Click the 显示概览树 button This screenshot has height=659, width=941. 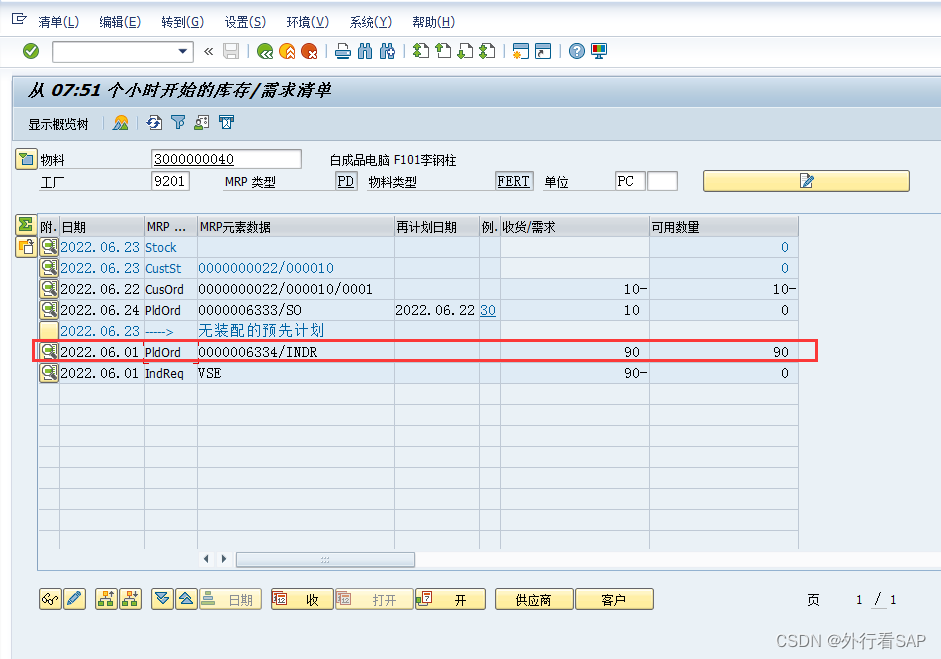pyautogui.click(x=58, y=124)
